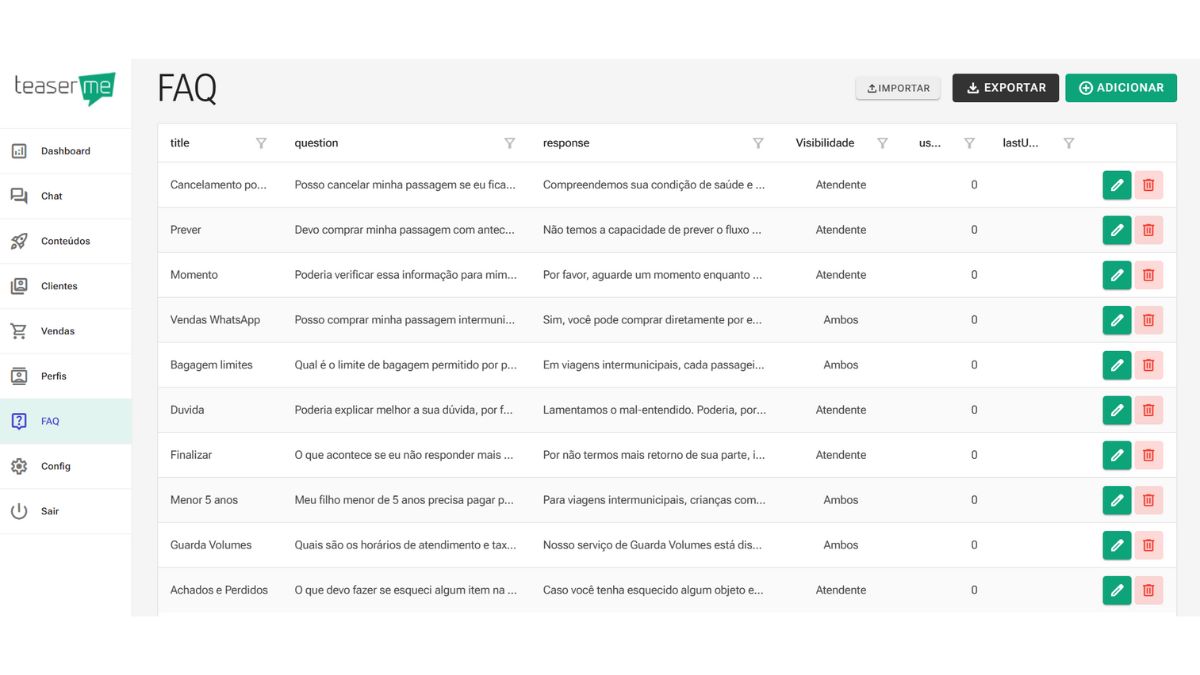Sort by the question column header
1200x675 pixels.
coord(316,143)
